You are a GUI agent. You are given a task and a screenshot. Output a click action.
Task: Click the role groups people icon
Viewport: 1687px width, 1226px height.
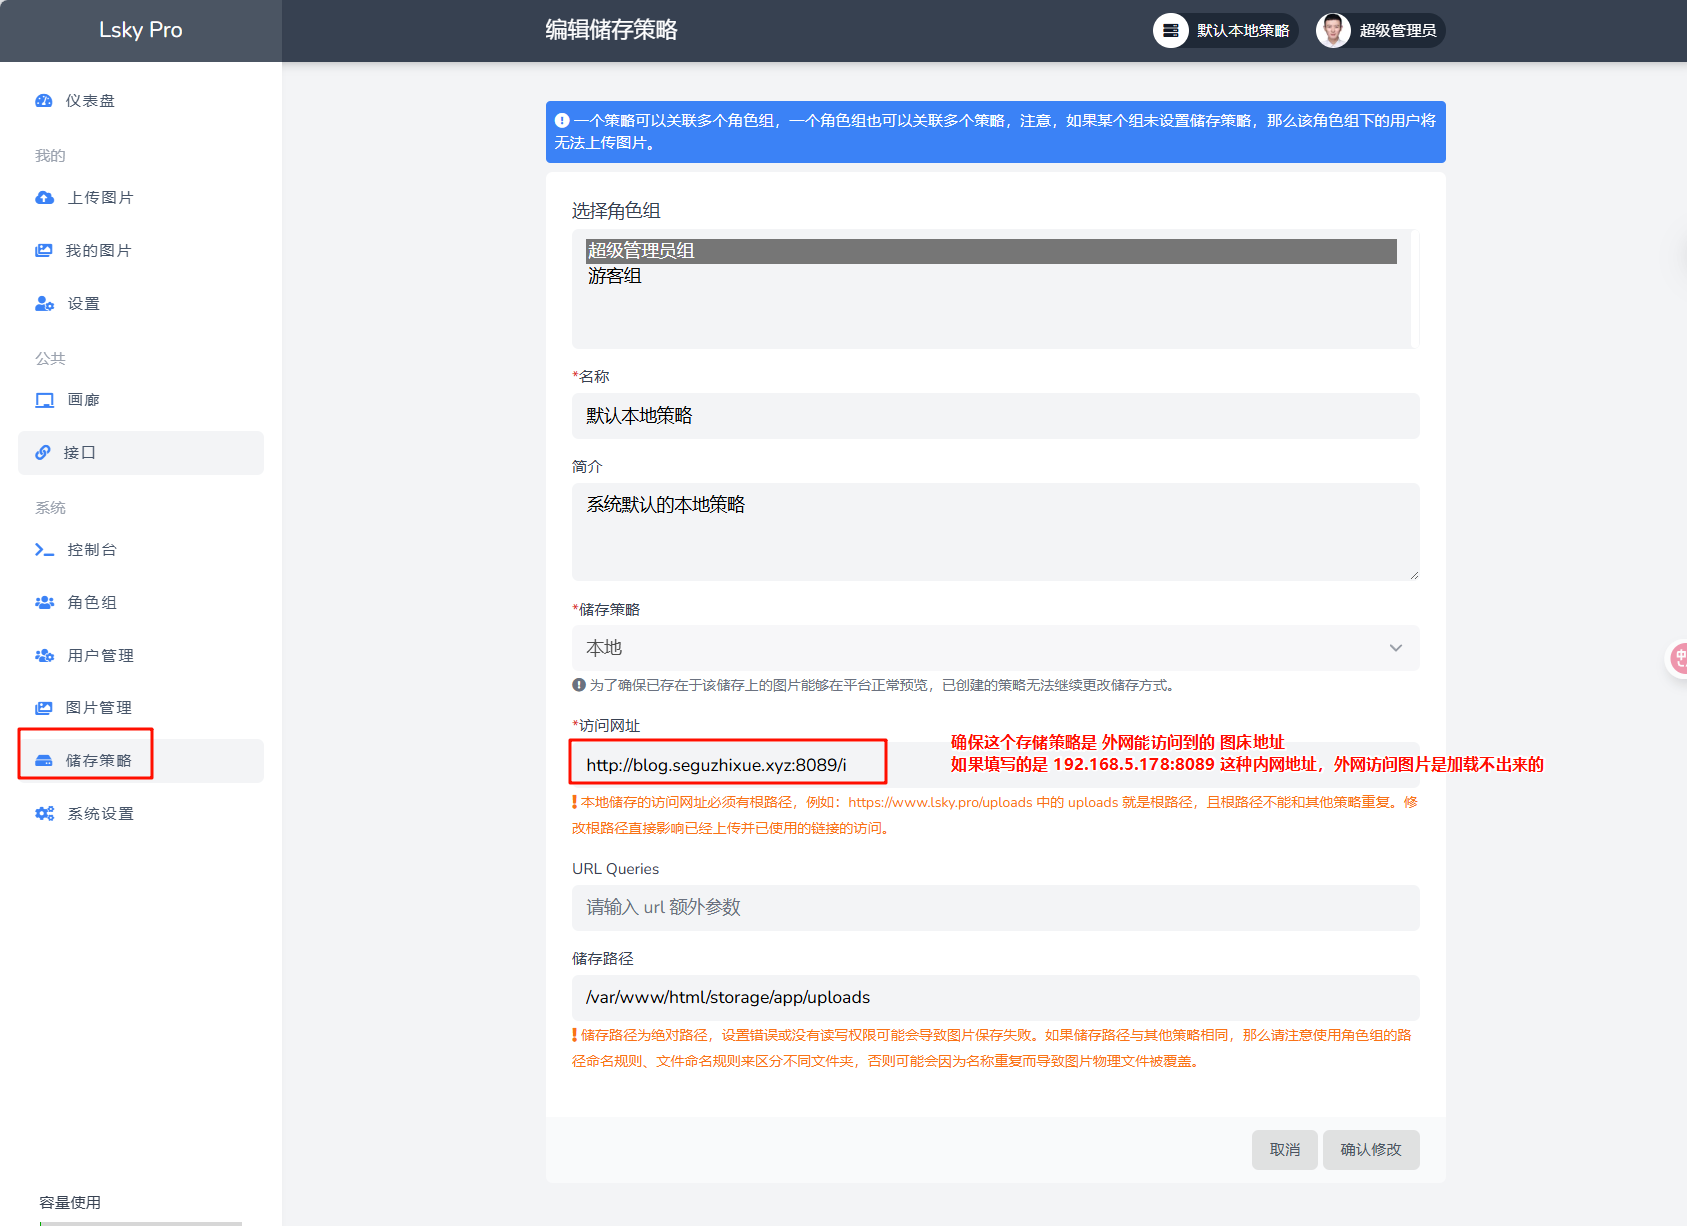pyautogui.click(x=44, y=603)
